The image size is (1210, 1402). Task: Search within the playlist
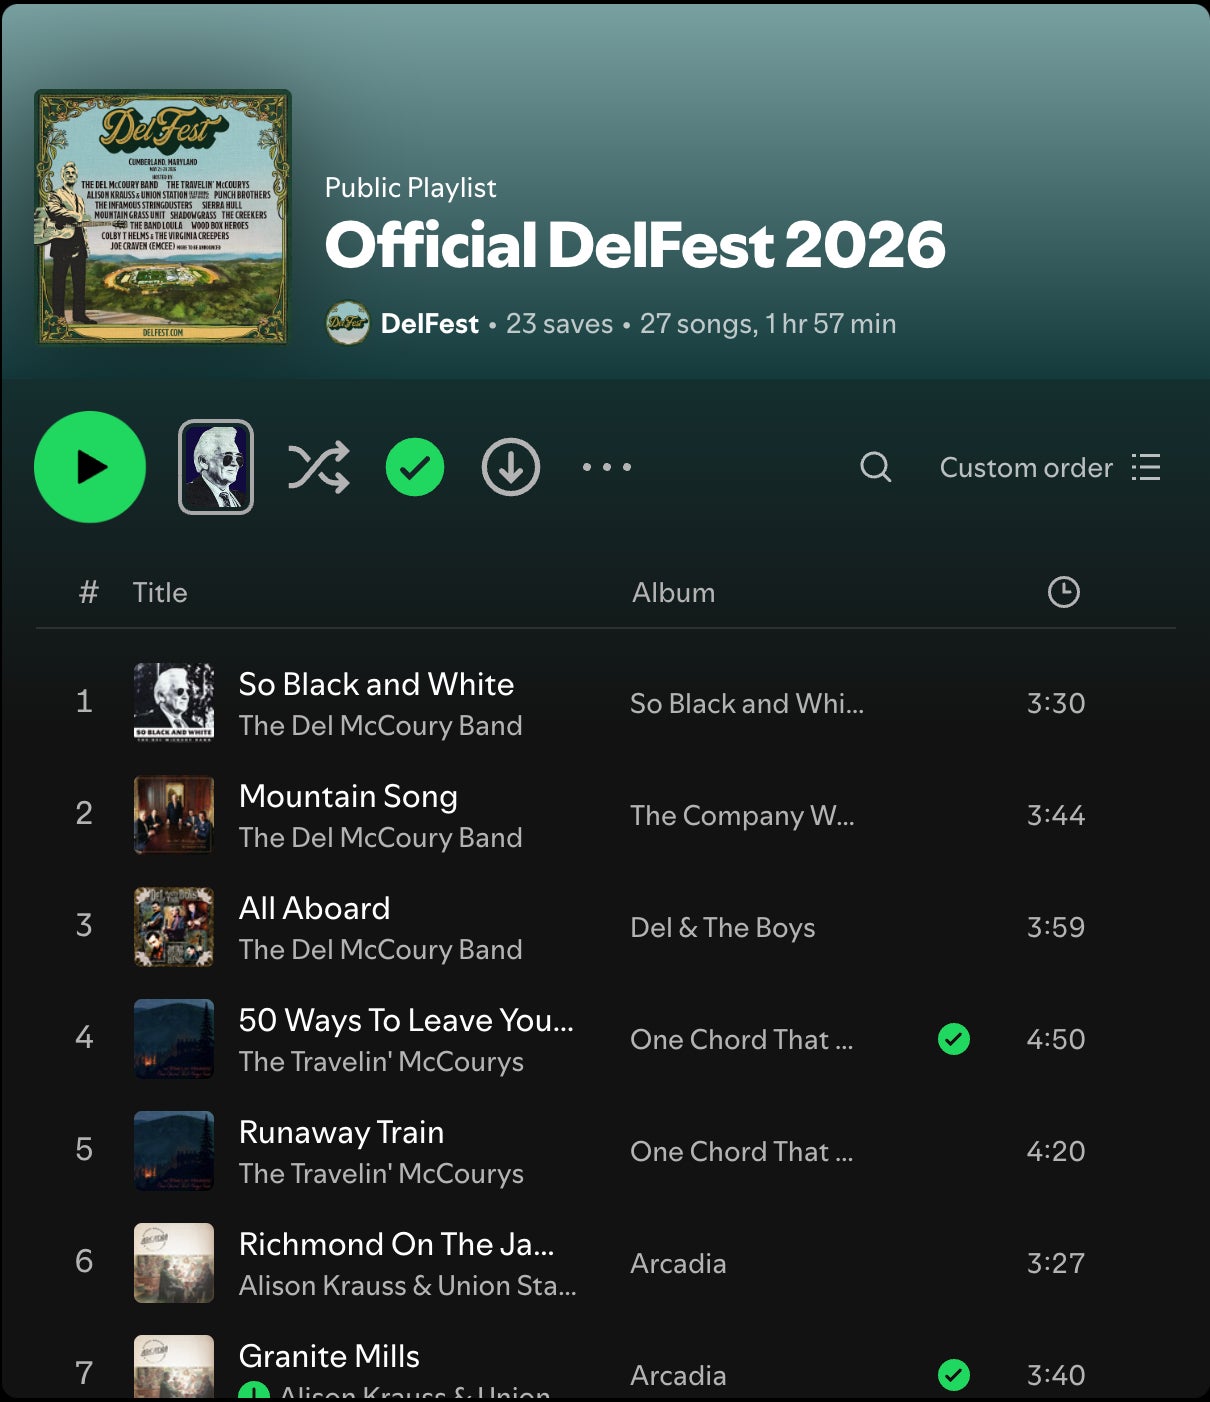pyautogui.click(x=876, y=467)
